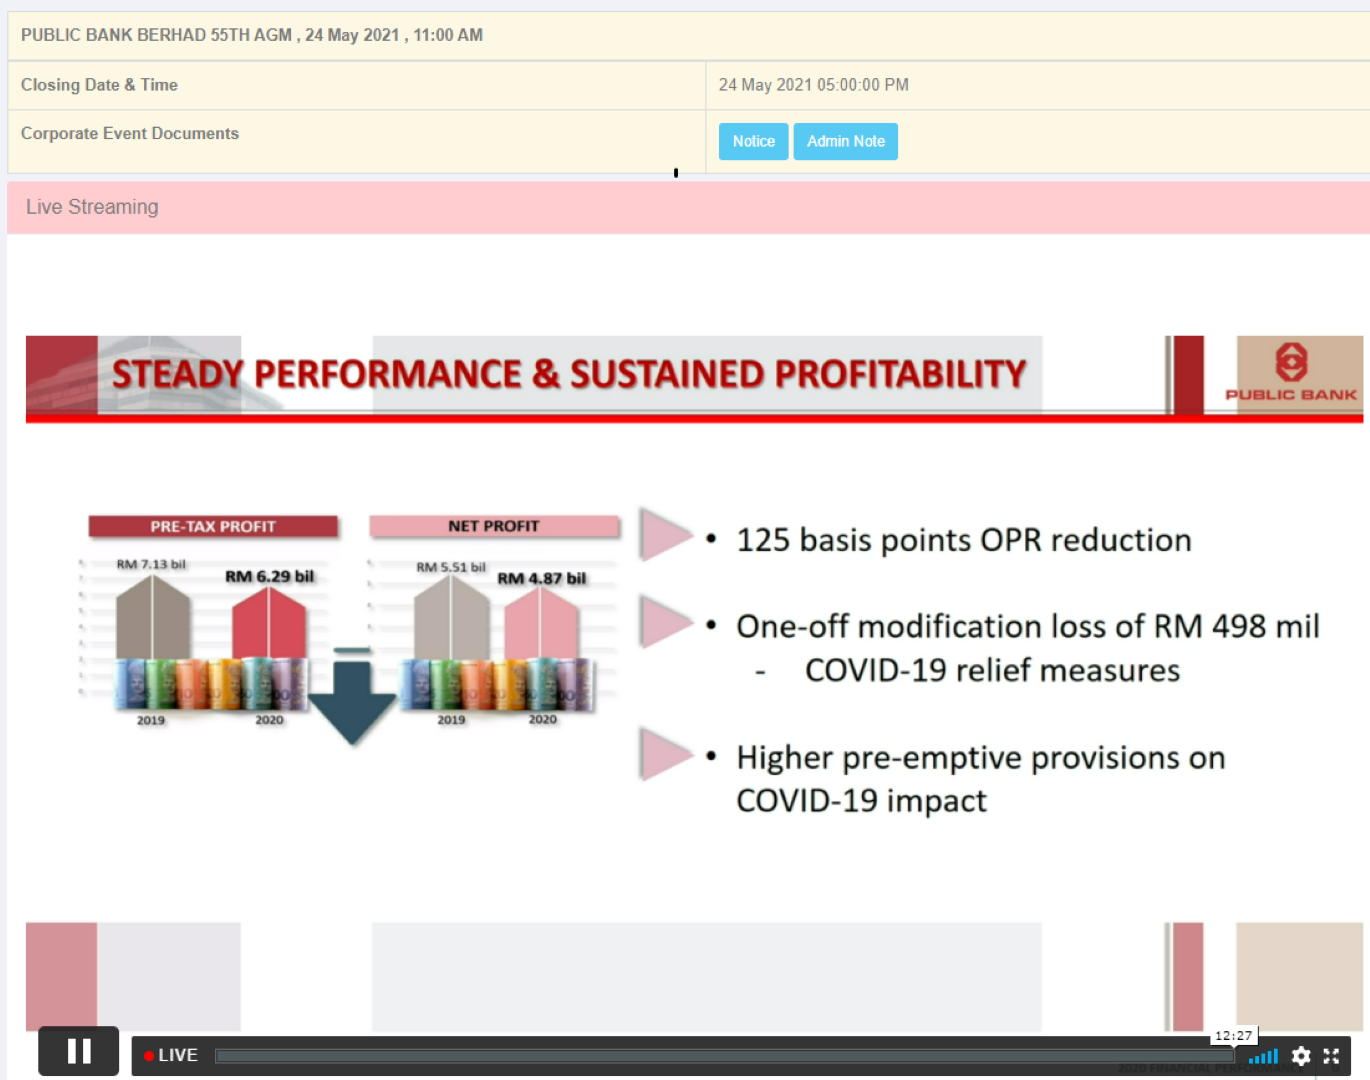The width and height of the screenshot is (1370, 1080).
Task: Seek along the video progress bar
Action: 725,1056
